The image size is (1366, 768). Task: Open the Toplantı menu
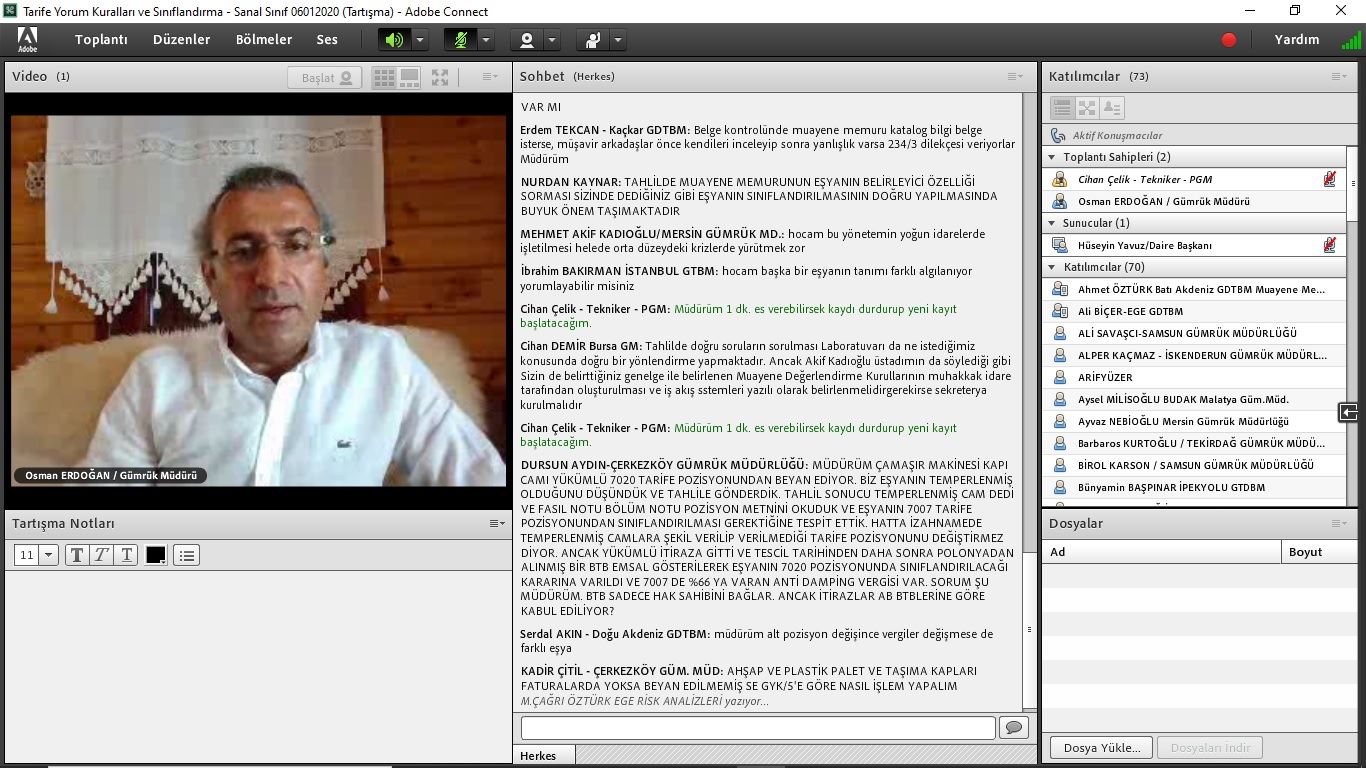(101, 40)
